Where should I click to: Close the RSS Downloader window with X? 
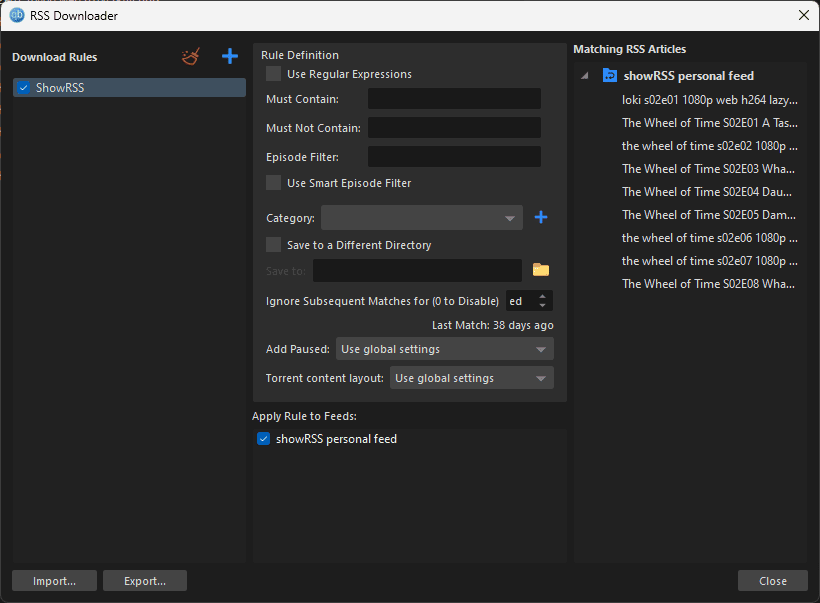coord(804,15)
